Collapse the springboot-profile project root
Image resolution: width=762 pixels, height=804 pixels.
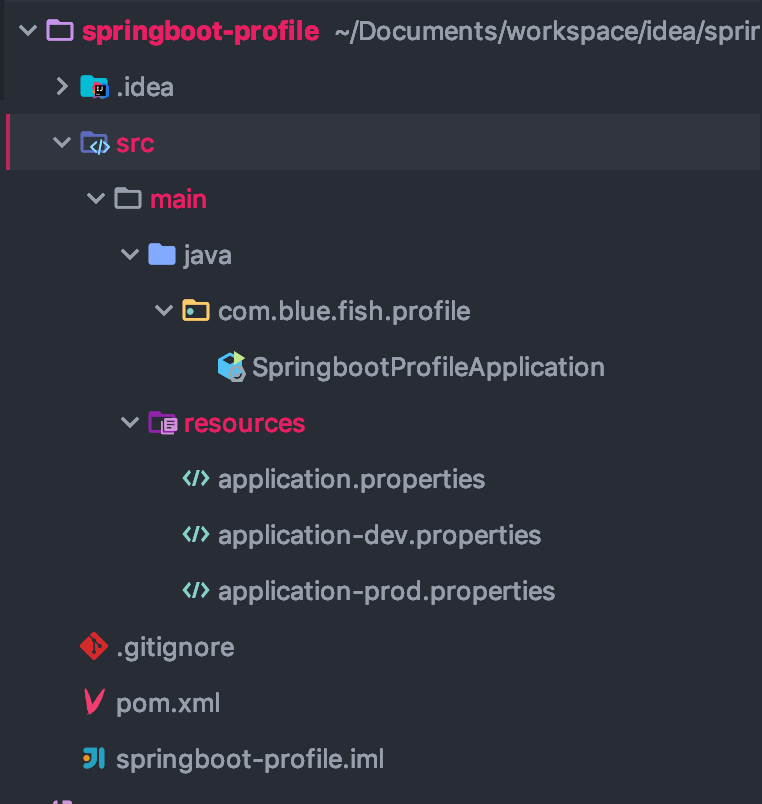click(28, 31)
